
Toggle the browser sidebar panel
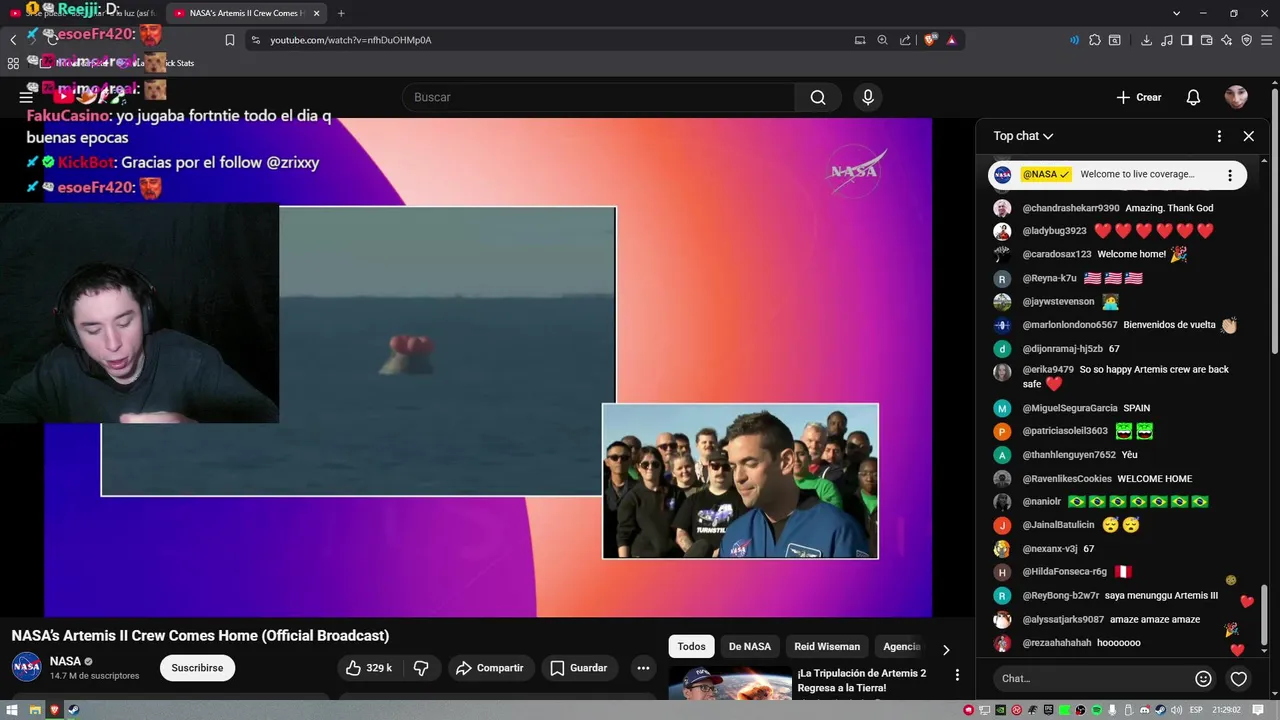[x=1186, y=40]
